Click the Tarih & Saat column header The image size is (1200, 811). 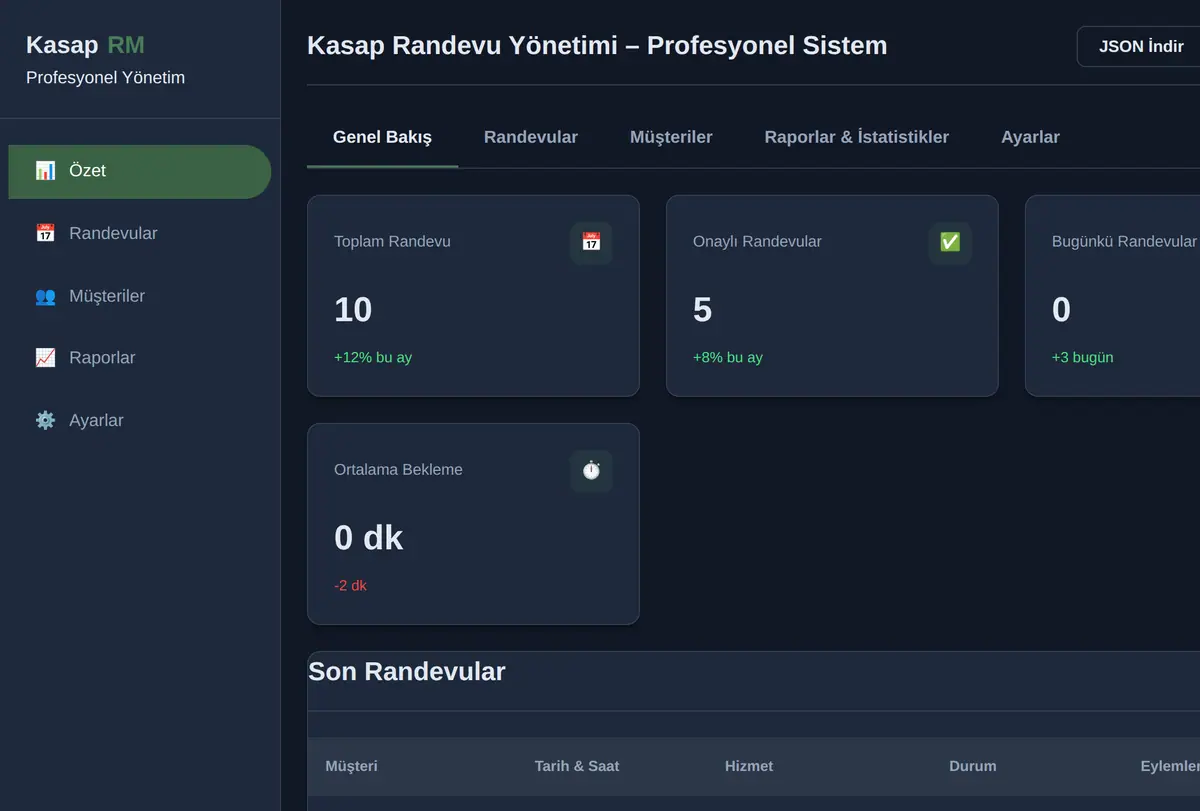[577, 766]
